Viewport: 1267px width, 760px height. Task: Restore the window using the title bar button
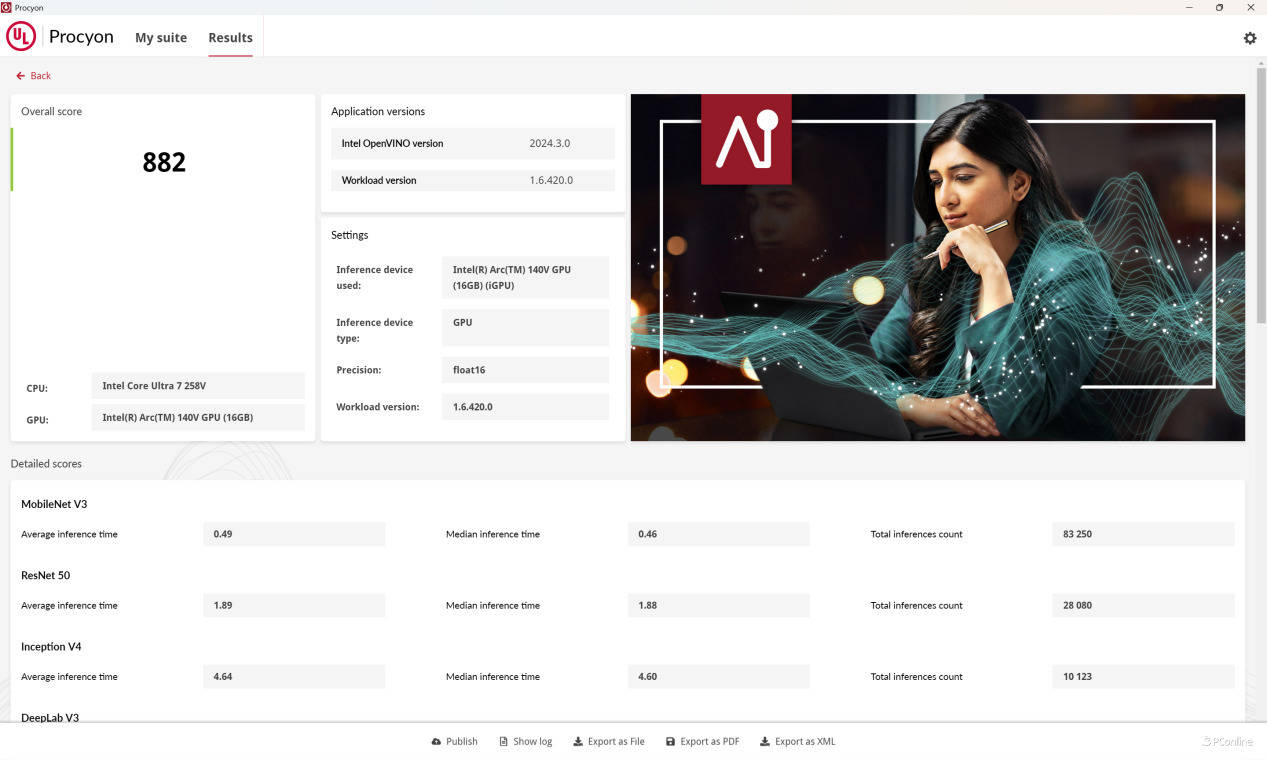pos(1219,7)
